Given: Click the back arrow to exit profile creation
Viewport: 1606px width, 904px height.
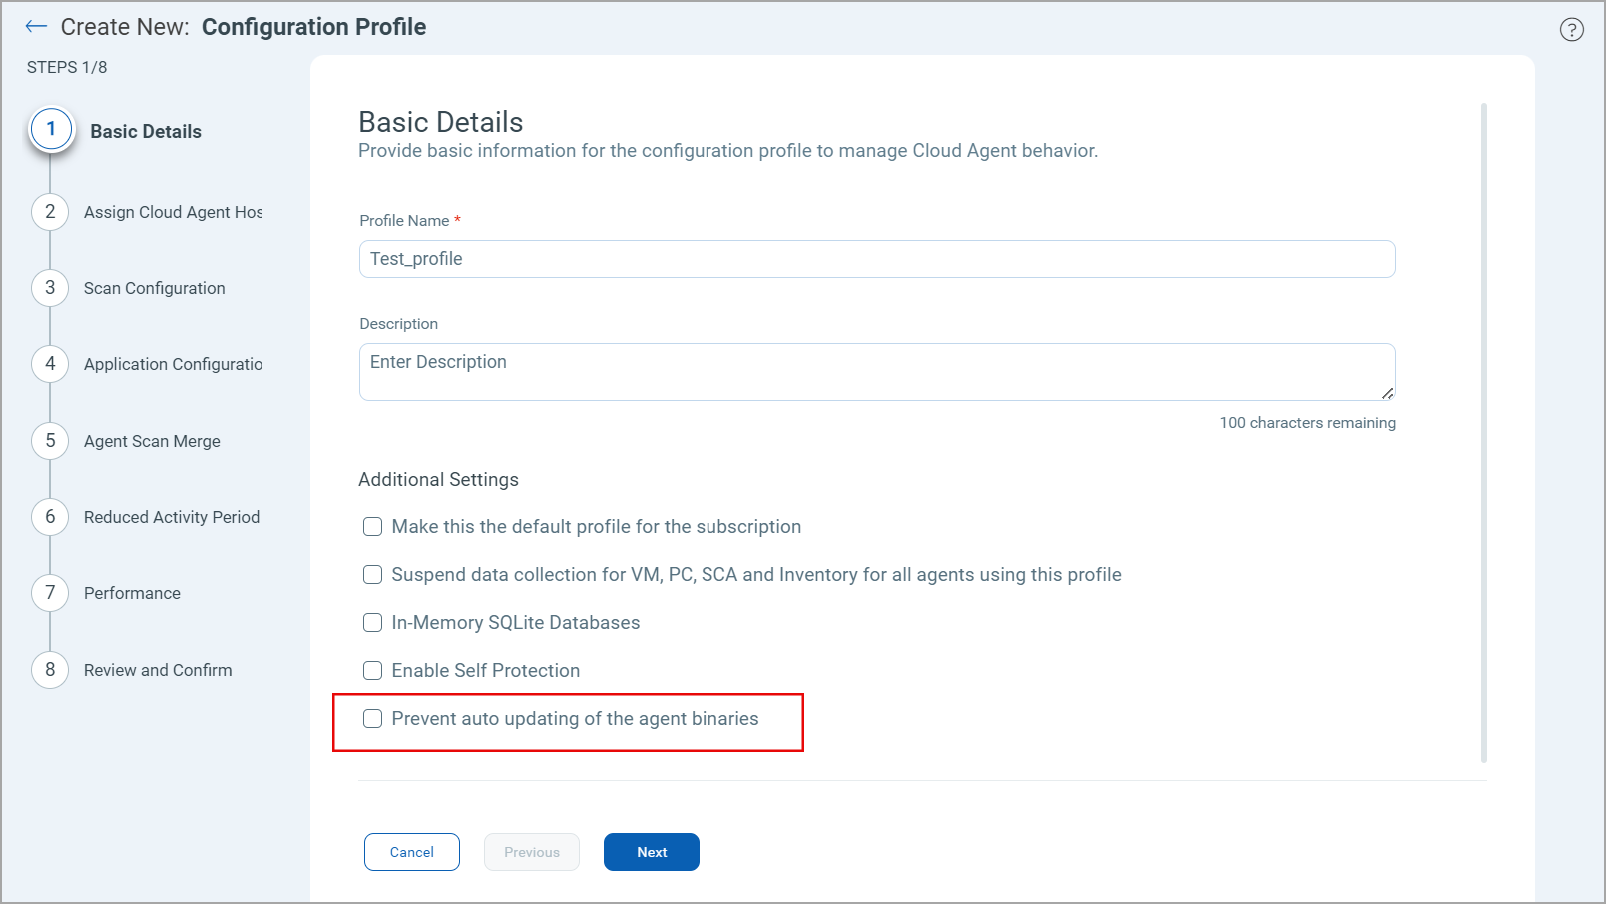Looking at the screenshot, I should pos(36,26).
